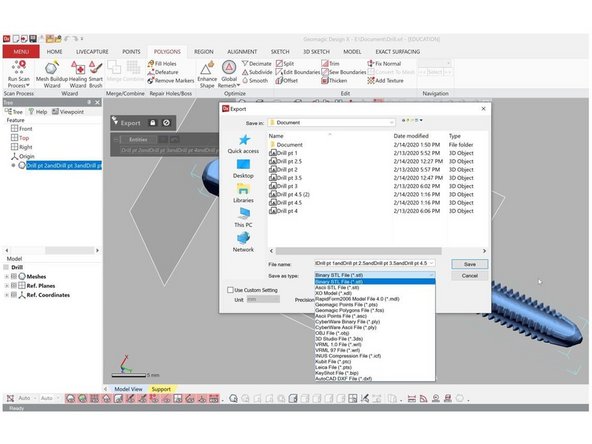
Task: Launch the Mesh Buildup Wizard
Action: pyautogui.click(x=52, y=74)
